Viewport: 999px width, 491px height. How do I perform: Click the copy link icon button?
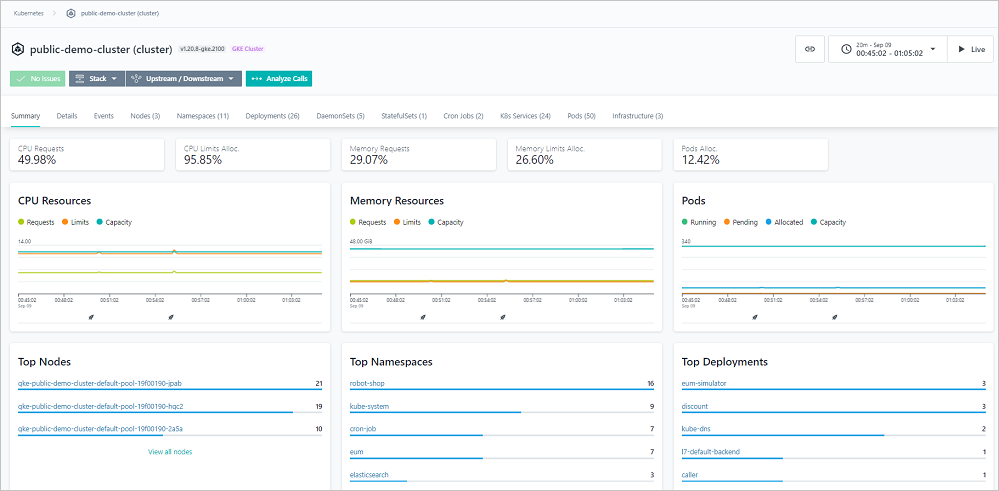pos(810,49)
